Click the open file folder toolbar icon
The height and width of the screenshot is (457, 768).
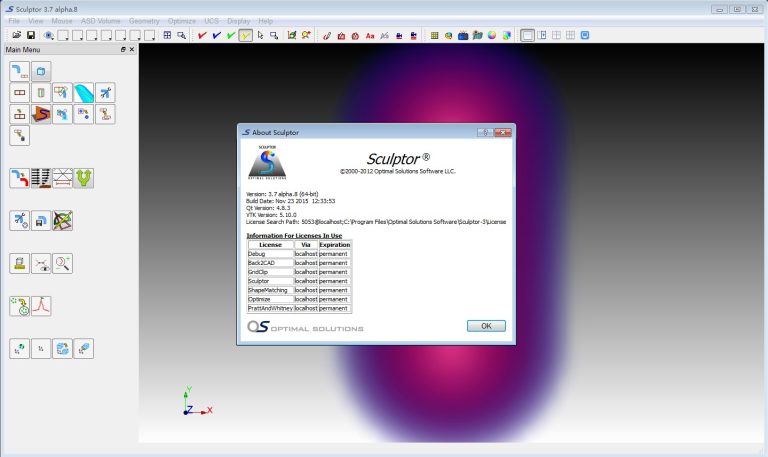17,35
